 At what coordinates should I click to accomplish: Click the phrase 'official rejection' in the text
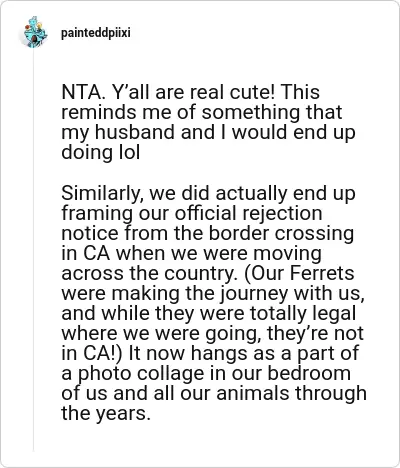point(249,213)
